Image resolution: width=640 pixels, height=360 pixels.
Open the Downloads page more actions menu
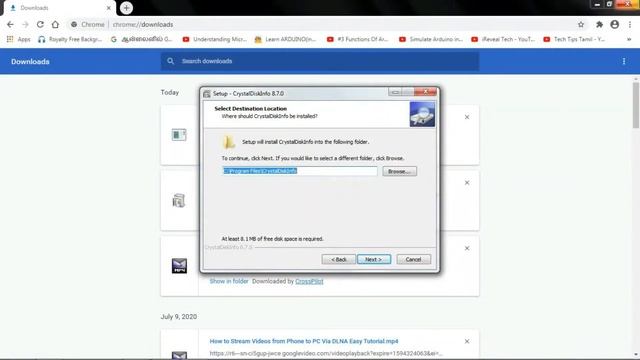click(624, 61)
